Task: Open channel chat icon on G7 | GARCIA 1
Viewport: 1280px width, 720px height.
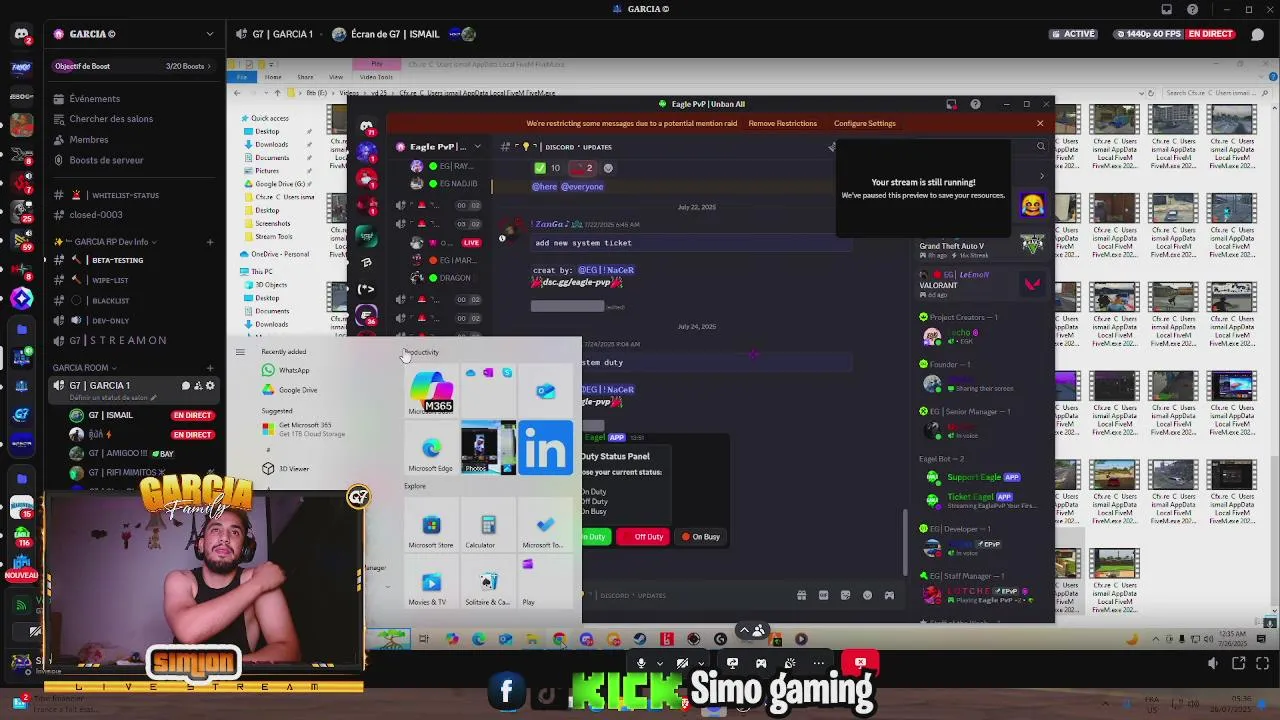Action: (x=185, y=386)
